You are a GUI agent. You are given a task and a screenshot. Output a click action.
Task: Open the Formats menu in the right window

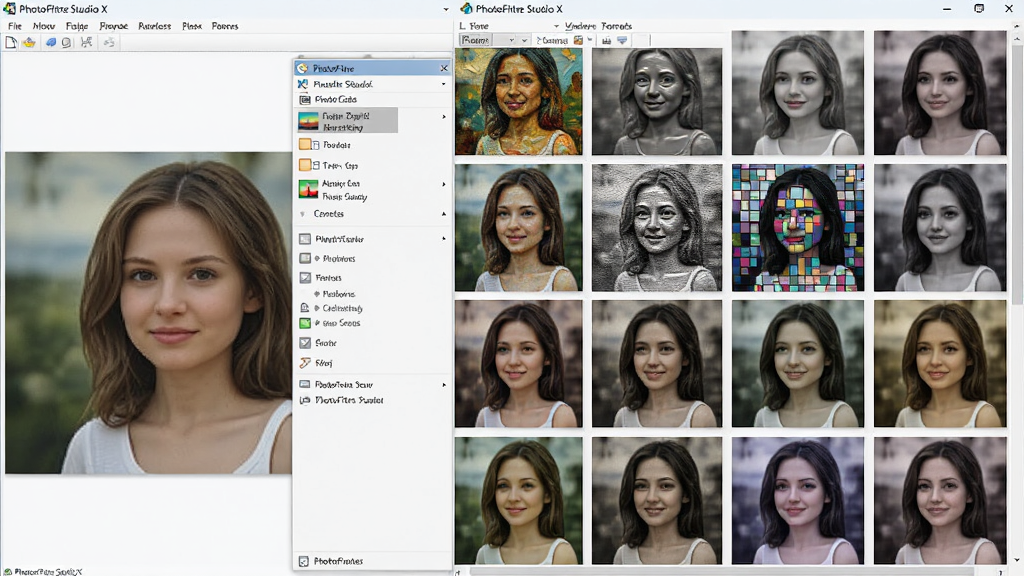pyautogui.click(x=616, y=26)
